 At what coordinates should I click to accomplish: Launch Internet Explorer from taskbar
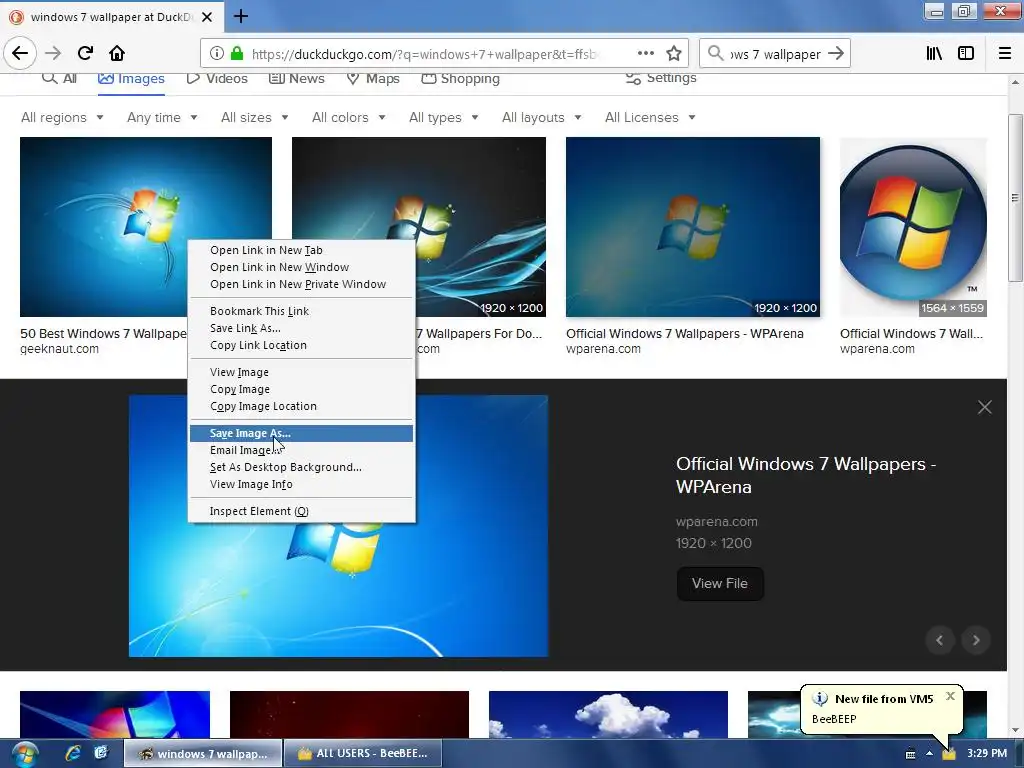tap(72, 753)
